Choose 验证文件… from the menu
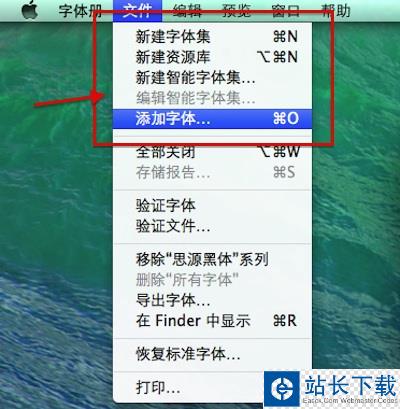 213,226
